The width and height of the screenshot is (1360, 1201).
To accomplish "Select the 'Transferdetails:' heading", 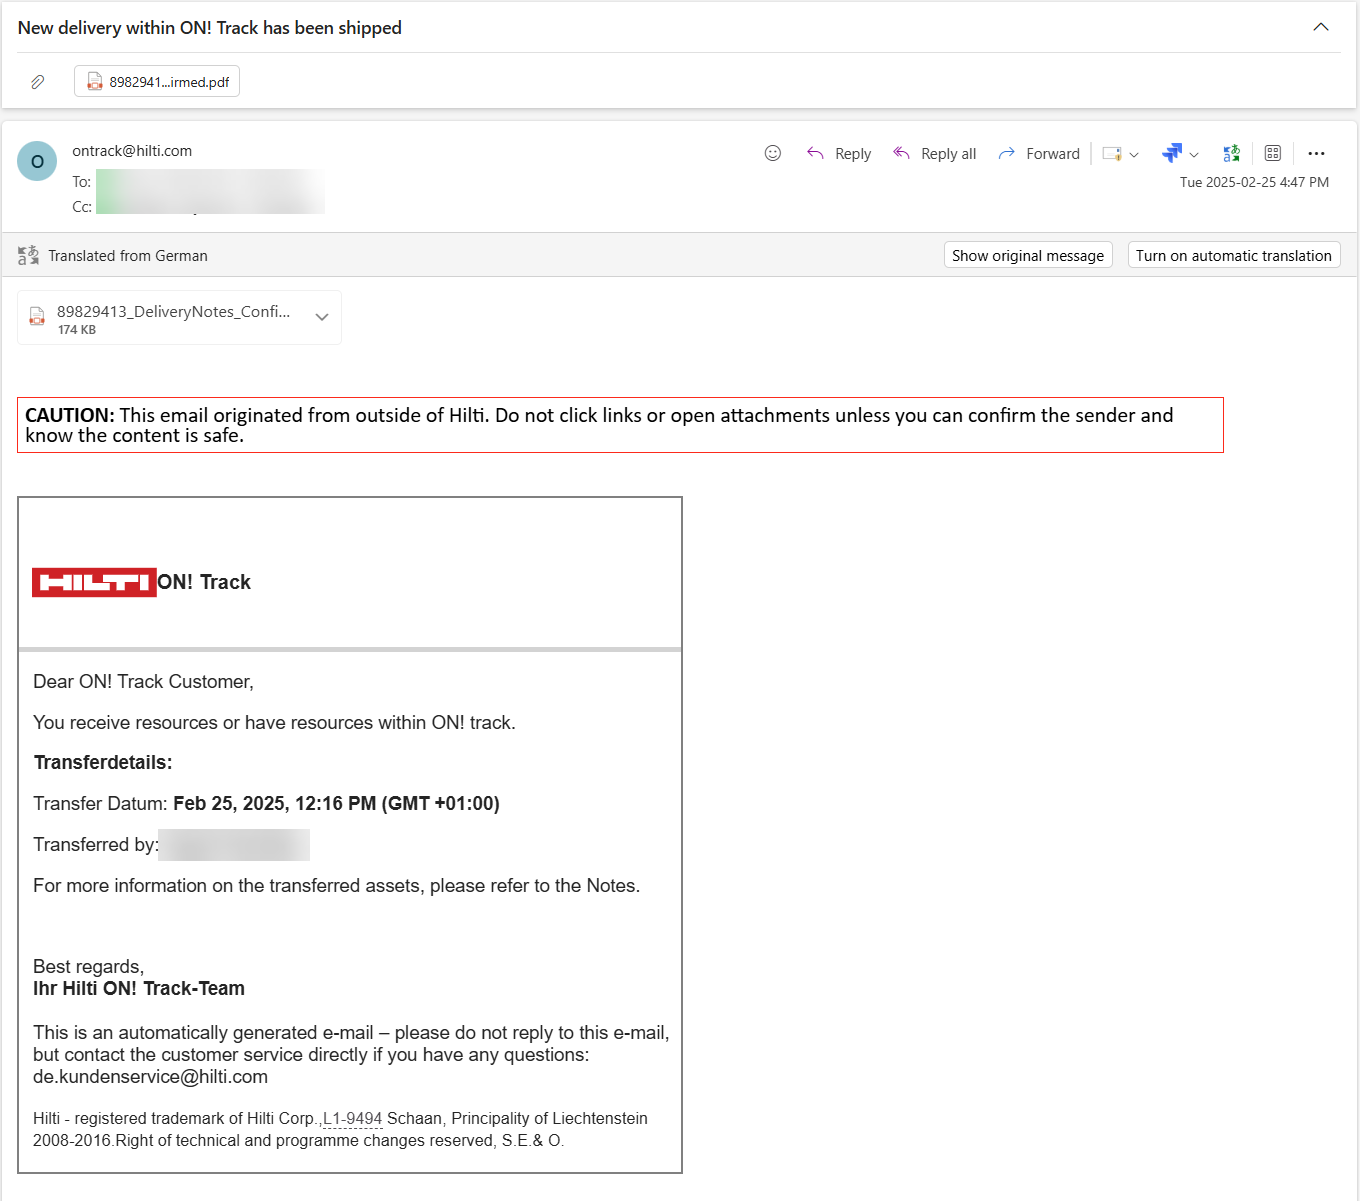I will coord(103,762).
